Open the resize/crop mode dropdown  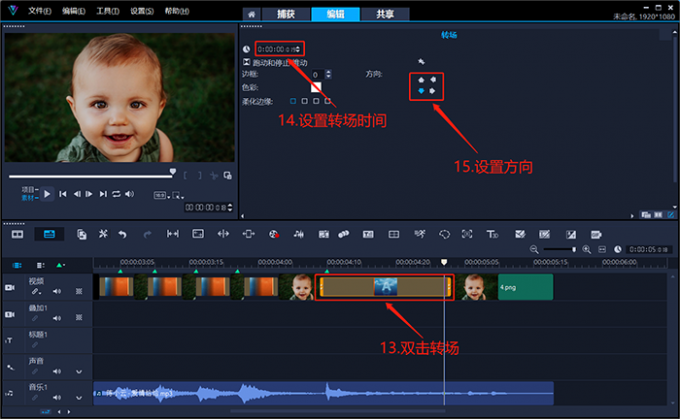[178, 196]
